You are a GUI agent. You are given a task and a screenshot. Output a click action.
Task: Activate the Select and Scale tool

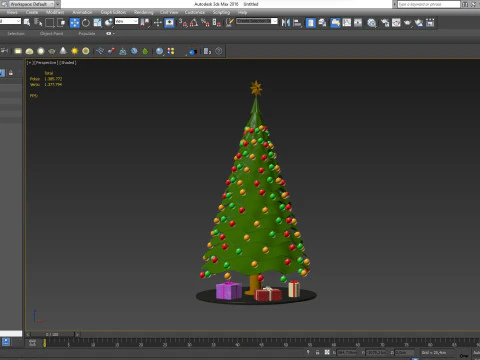click(97, 22)
